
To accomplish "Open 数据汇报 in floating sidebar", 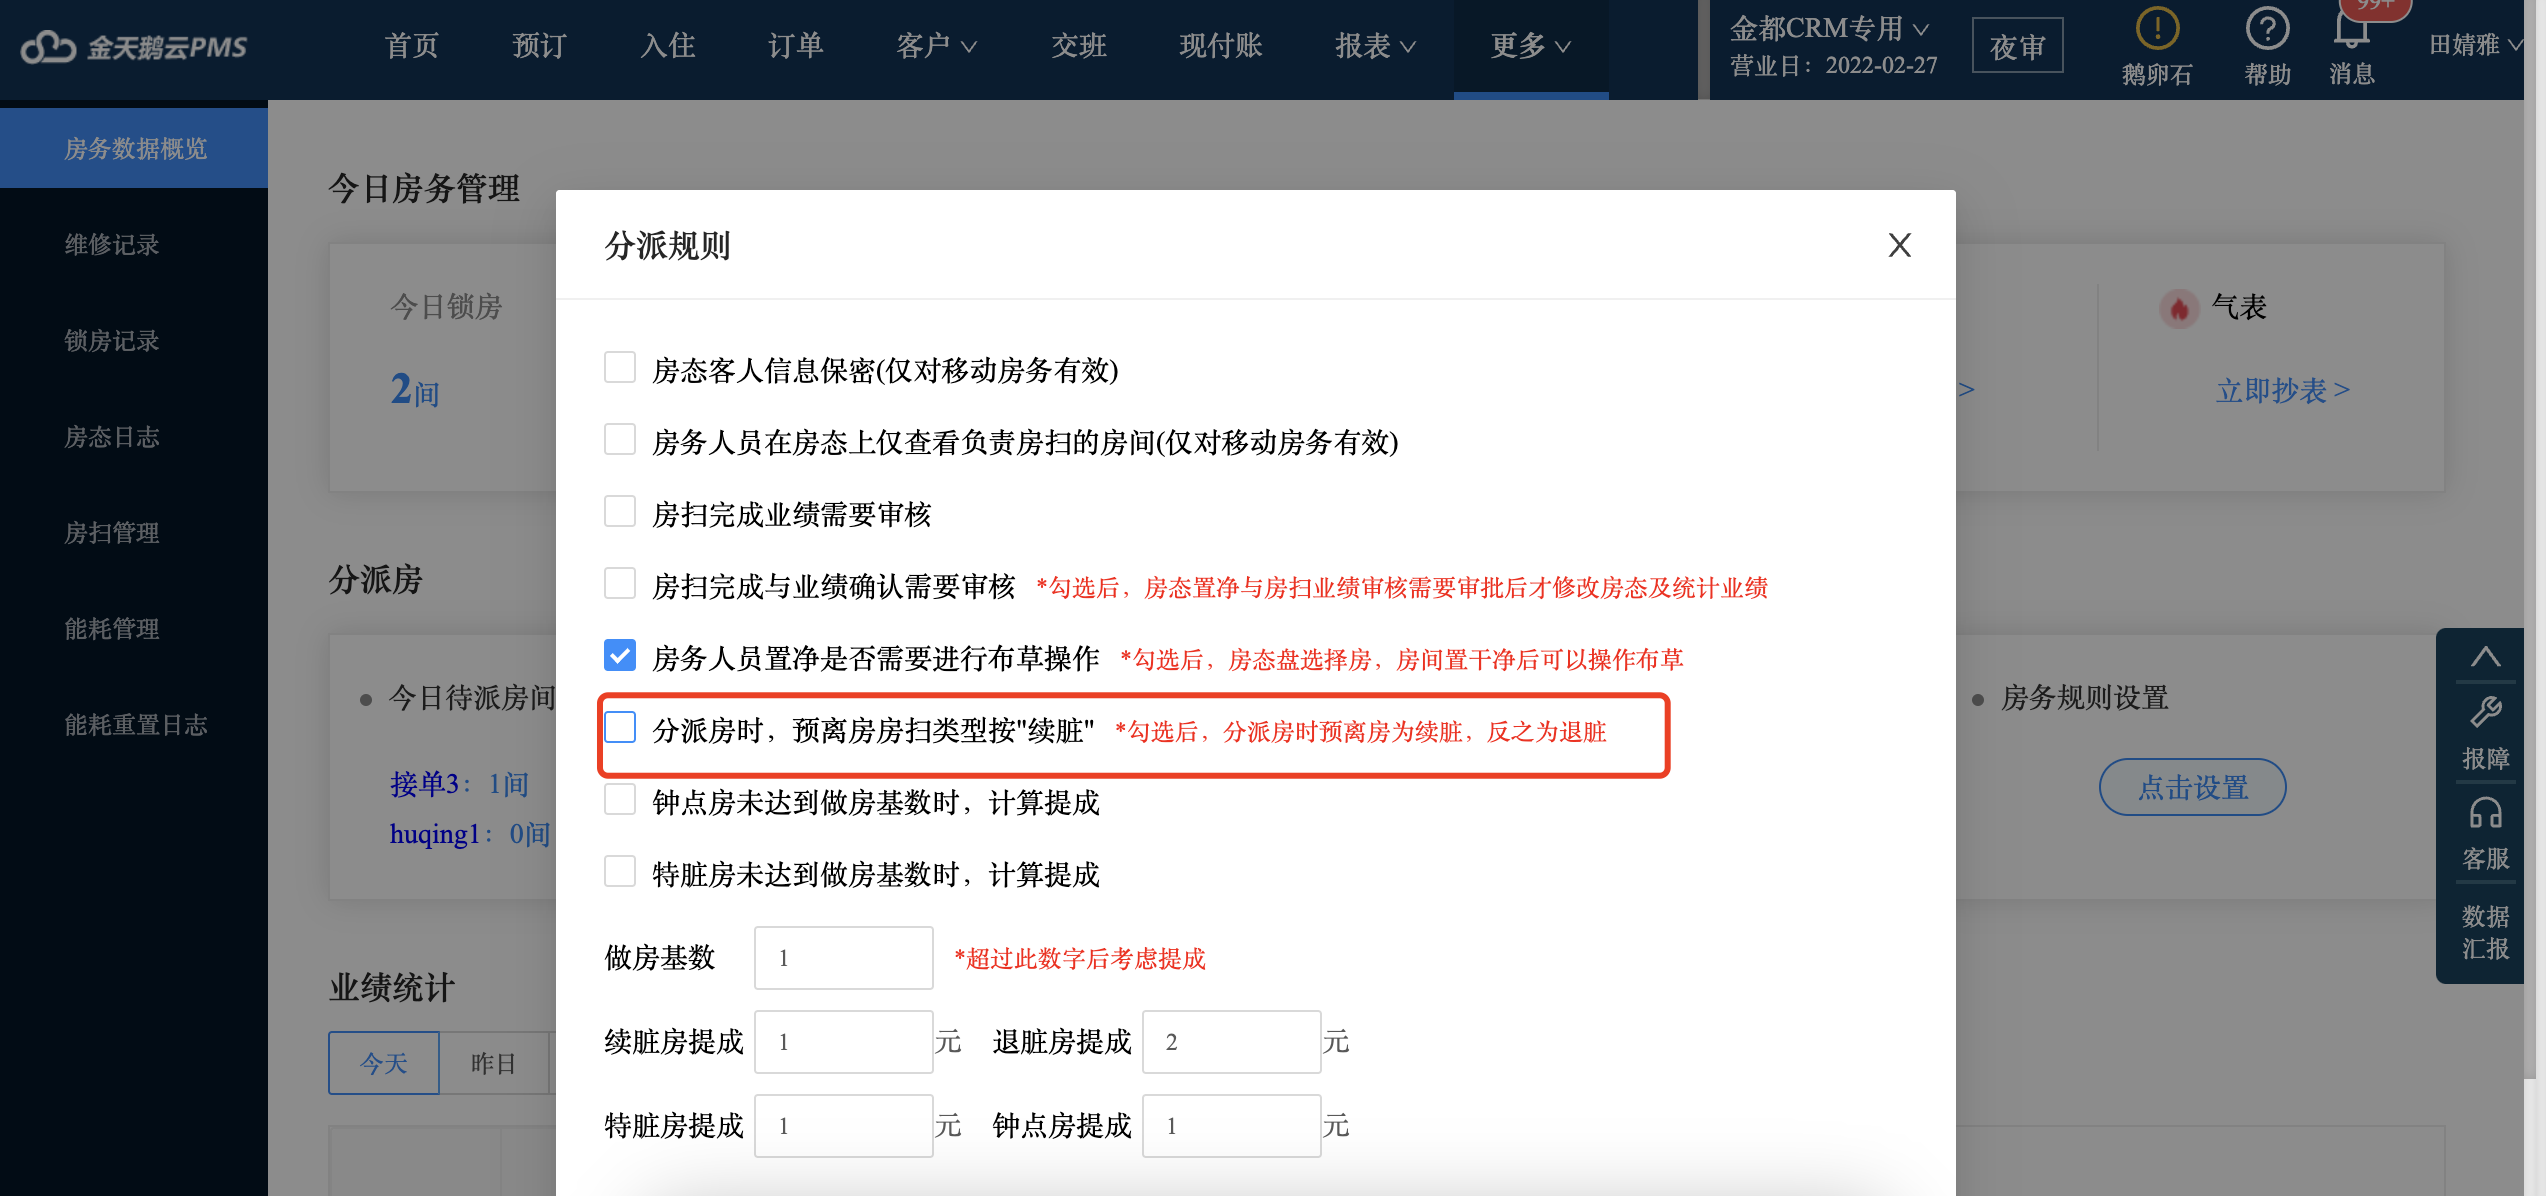I will 2485,932.
